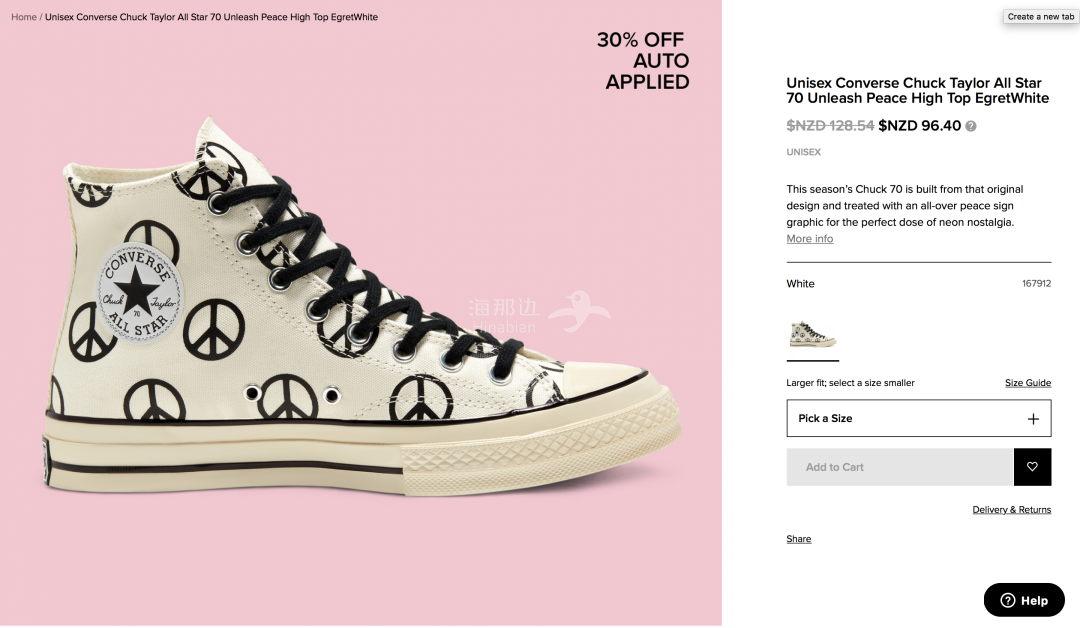Open the Size Guide link
Image resolution: width=1080 pixels, height=628 pixels.
point(1028,383)
